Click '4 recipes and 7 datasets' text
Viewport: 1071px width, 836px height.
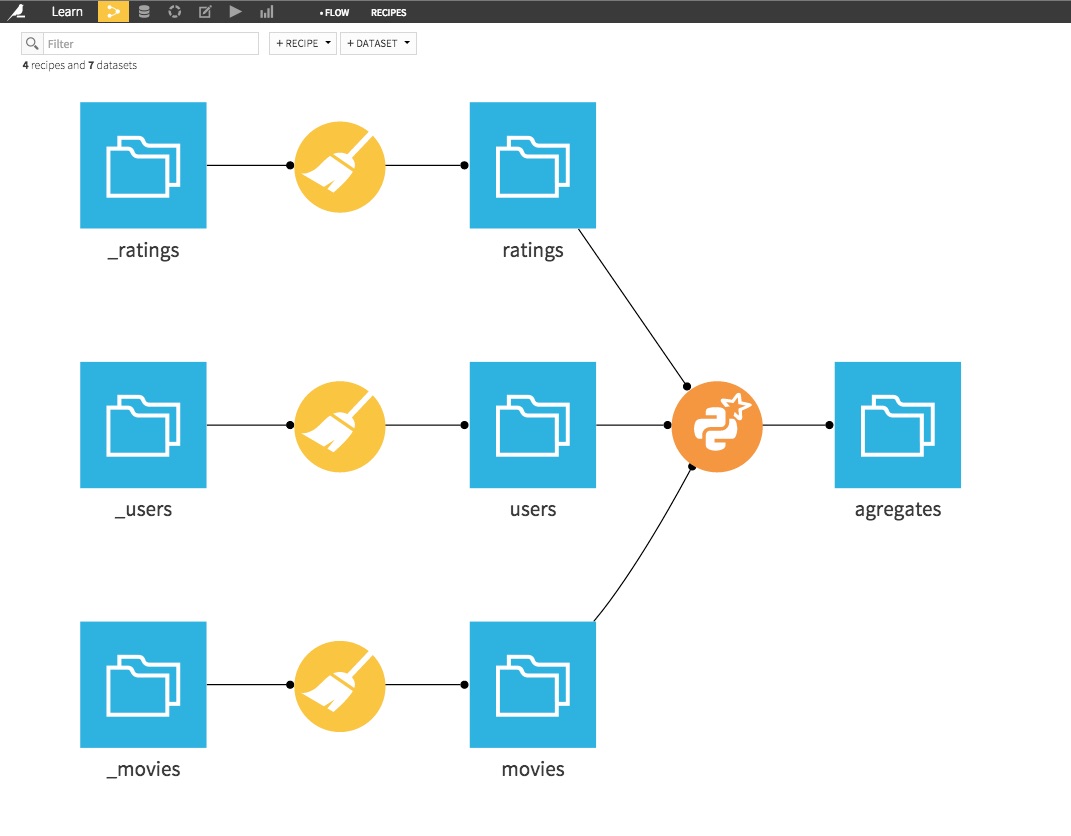click(80, 65)
